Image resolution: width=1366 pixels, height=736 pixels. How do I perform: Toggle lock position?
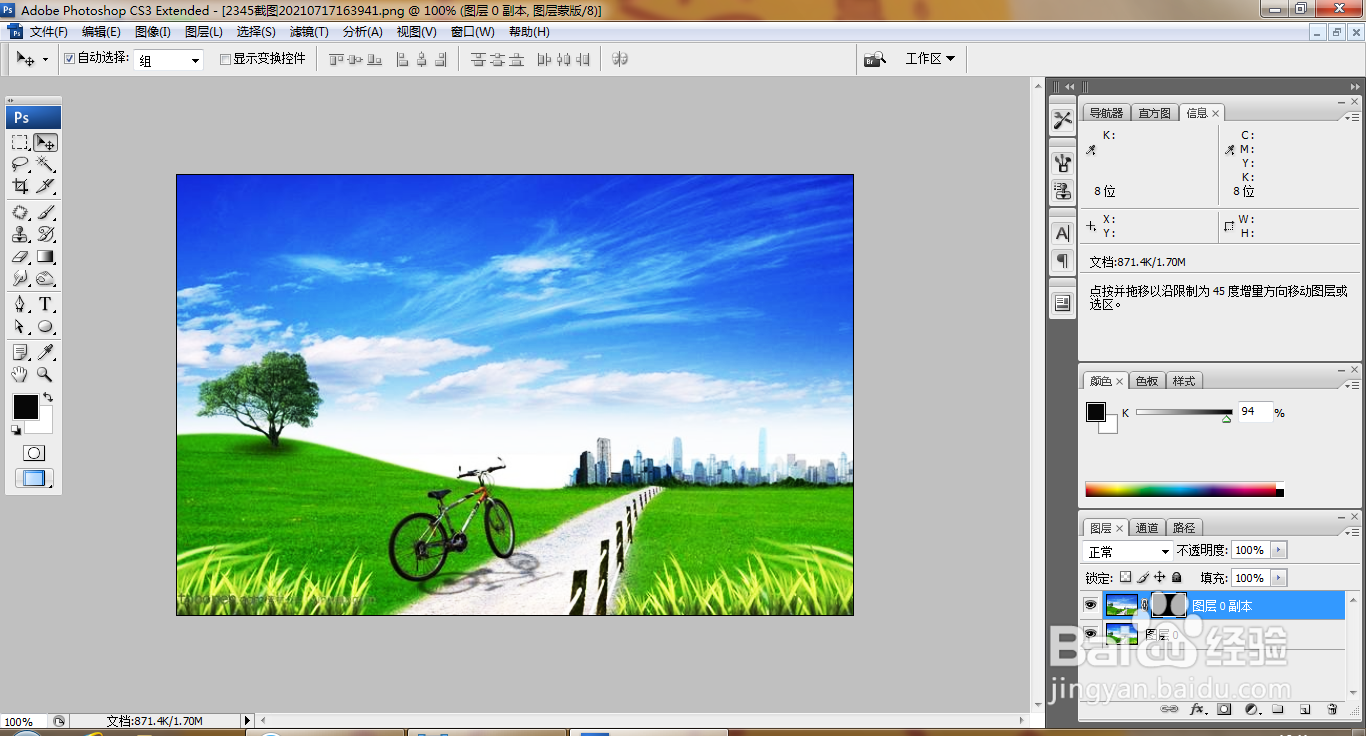tap(1160, 577)
